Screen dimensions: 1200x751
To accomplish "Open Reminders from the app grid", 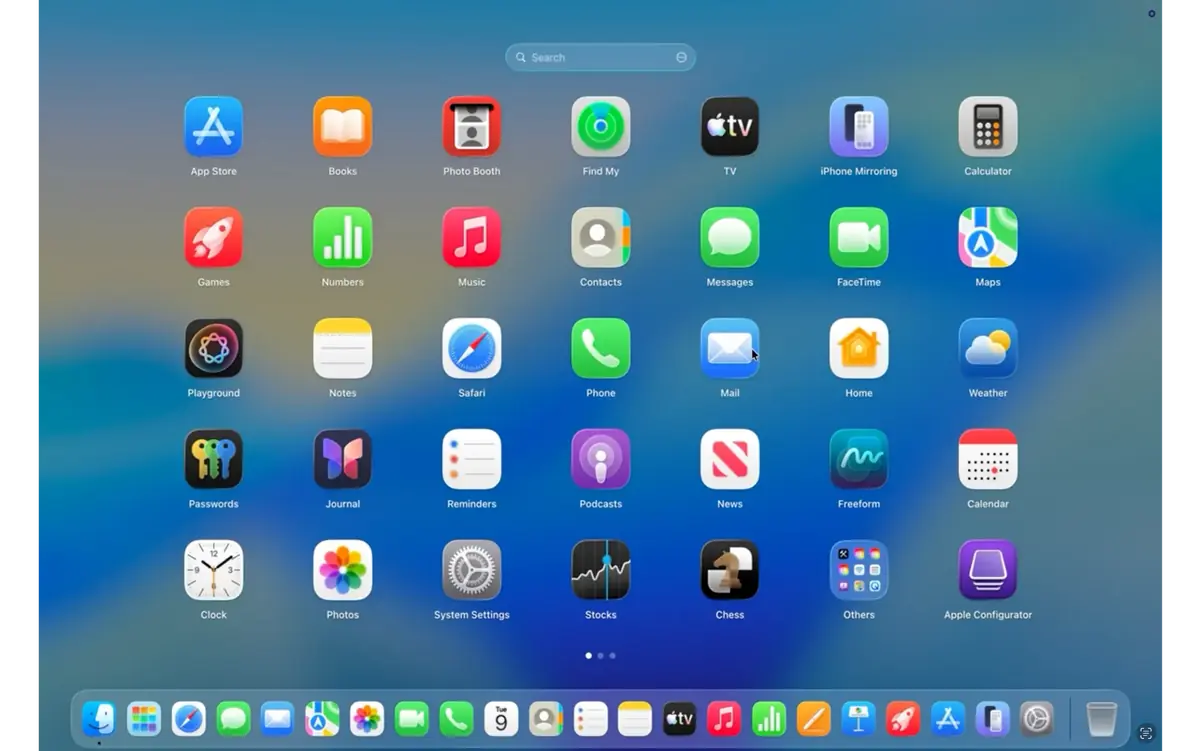I will click(471, 460).
